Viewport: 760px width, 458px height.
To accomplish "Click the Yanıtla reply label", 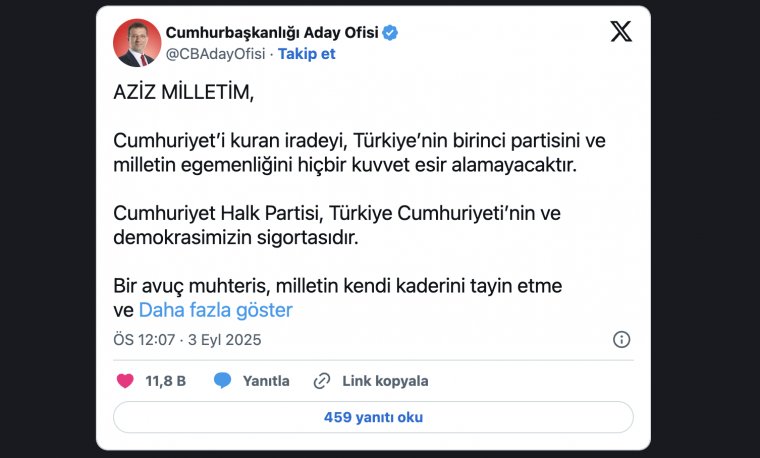I will pos(265,381).
